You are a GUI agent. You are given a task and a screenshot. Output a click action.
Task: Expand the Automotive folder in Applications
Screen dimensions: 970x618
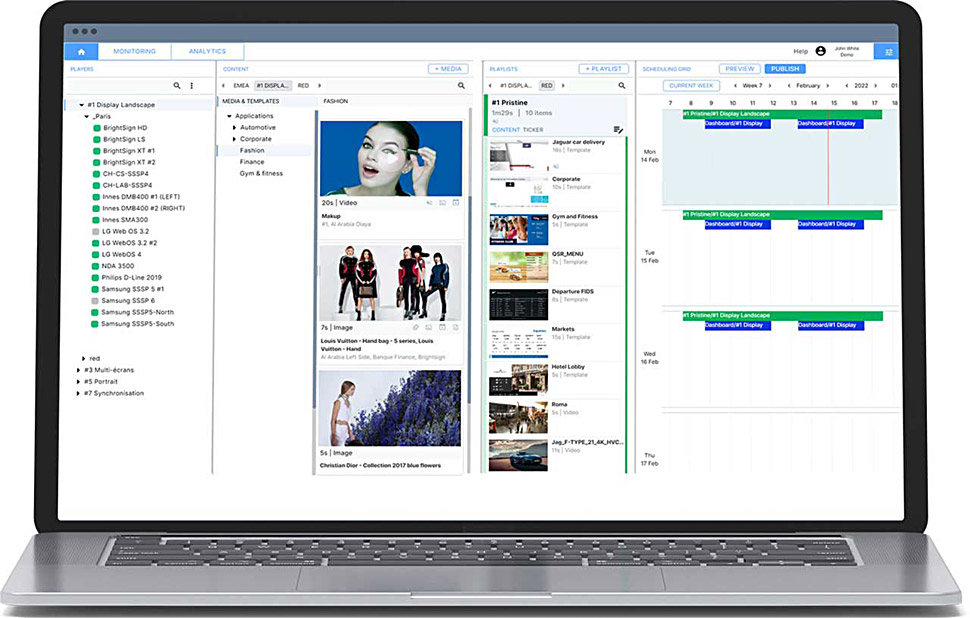(x=234, y=128)
